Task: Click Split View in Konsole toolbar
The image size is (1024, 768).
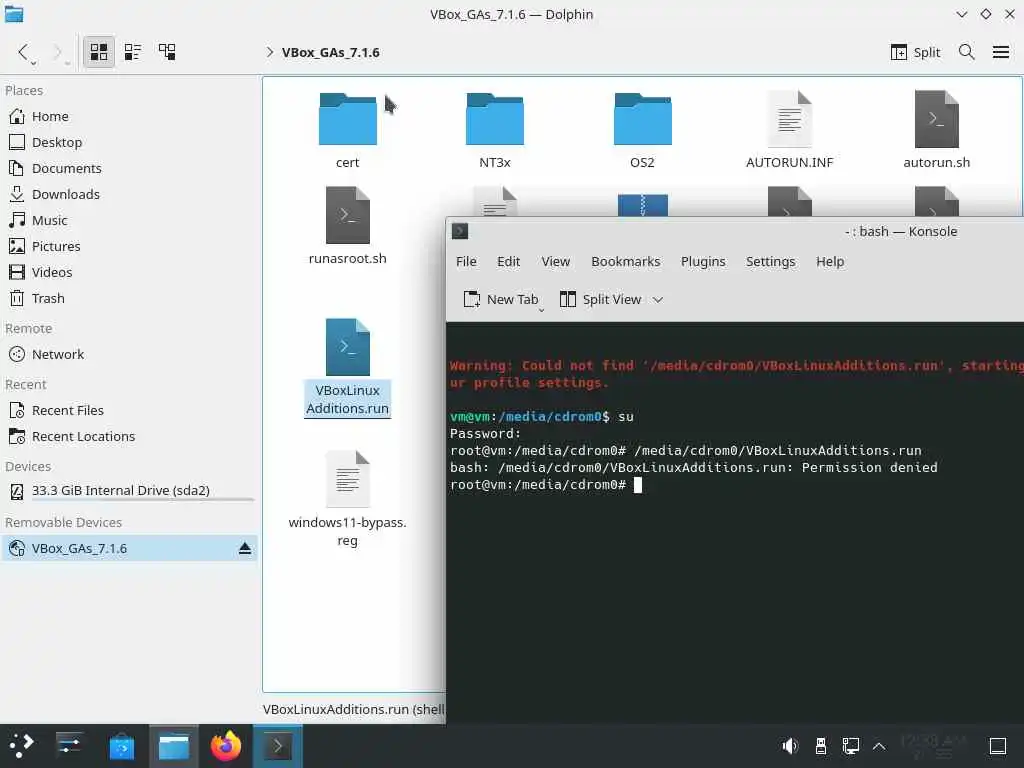Action: coord(601,300)
